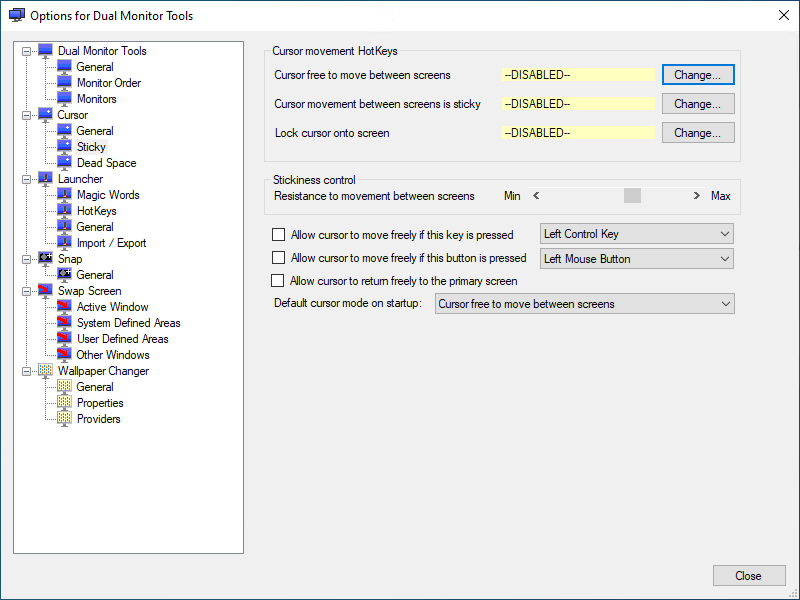Image resolution: width=800 pixels, height=600 pixels.
Task: Select General under Launcher
Action: (95, 227)
